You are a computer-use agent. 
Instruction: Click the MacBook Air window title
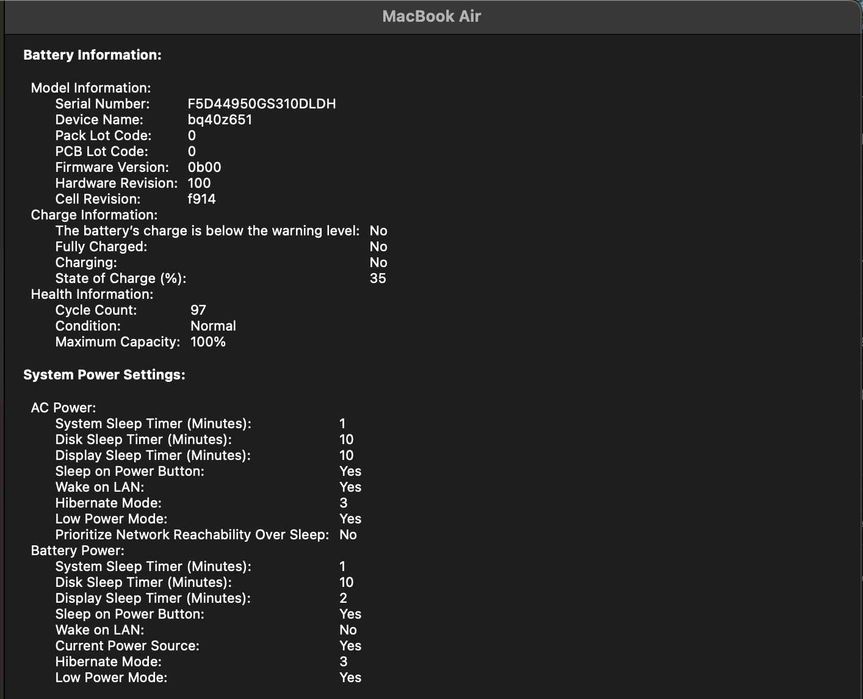(x=432, y=17)
